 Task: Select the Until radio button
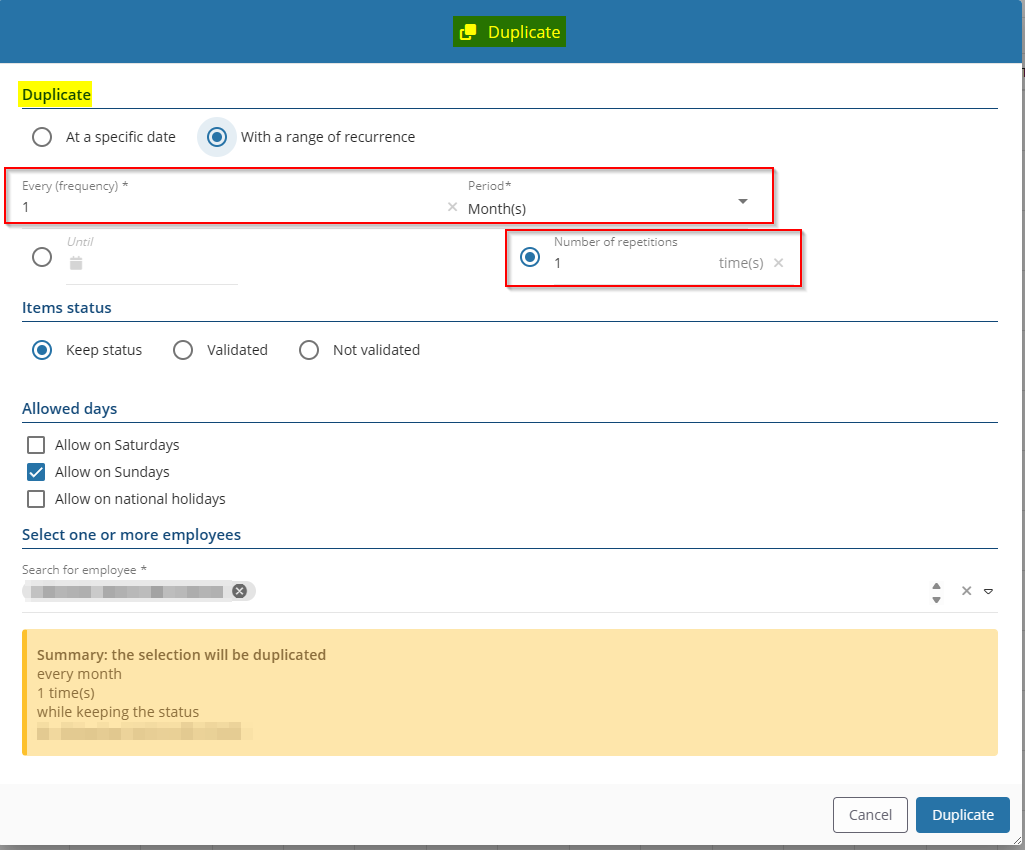coord(42,257)
